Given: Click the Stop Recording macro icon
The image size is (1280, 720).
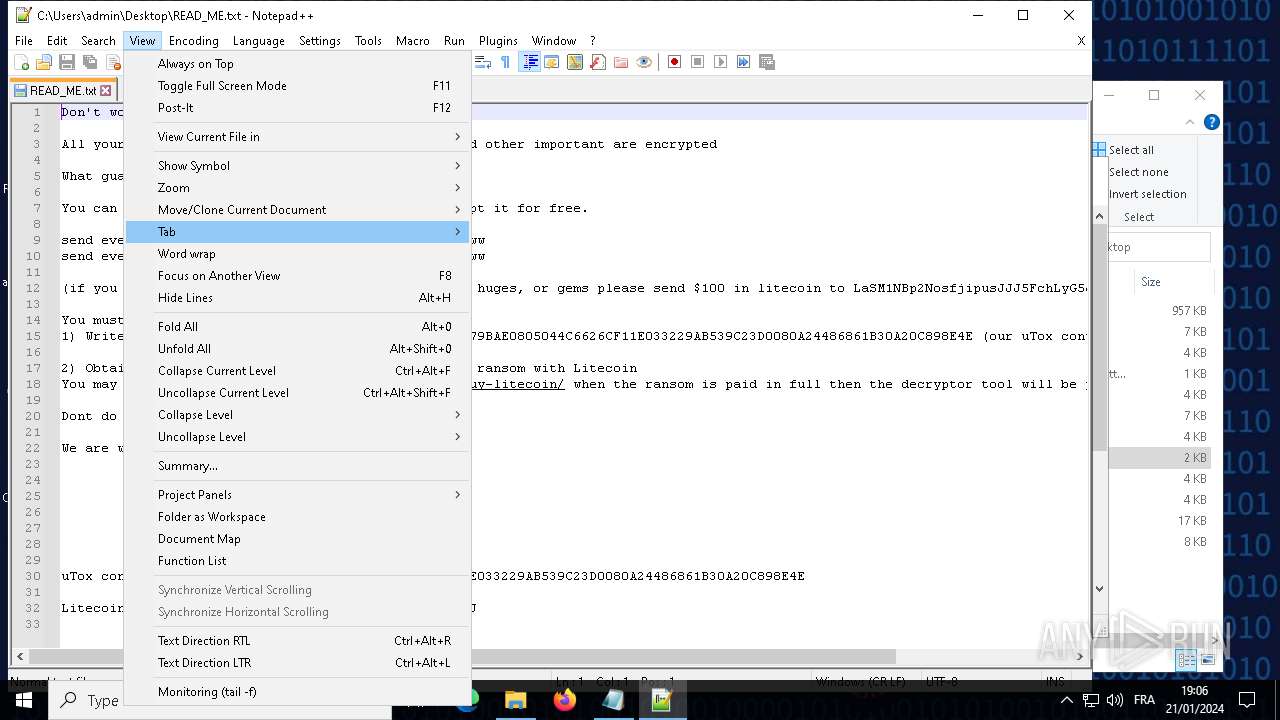Looking at the screenshot, I should click(698, 62).
